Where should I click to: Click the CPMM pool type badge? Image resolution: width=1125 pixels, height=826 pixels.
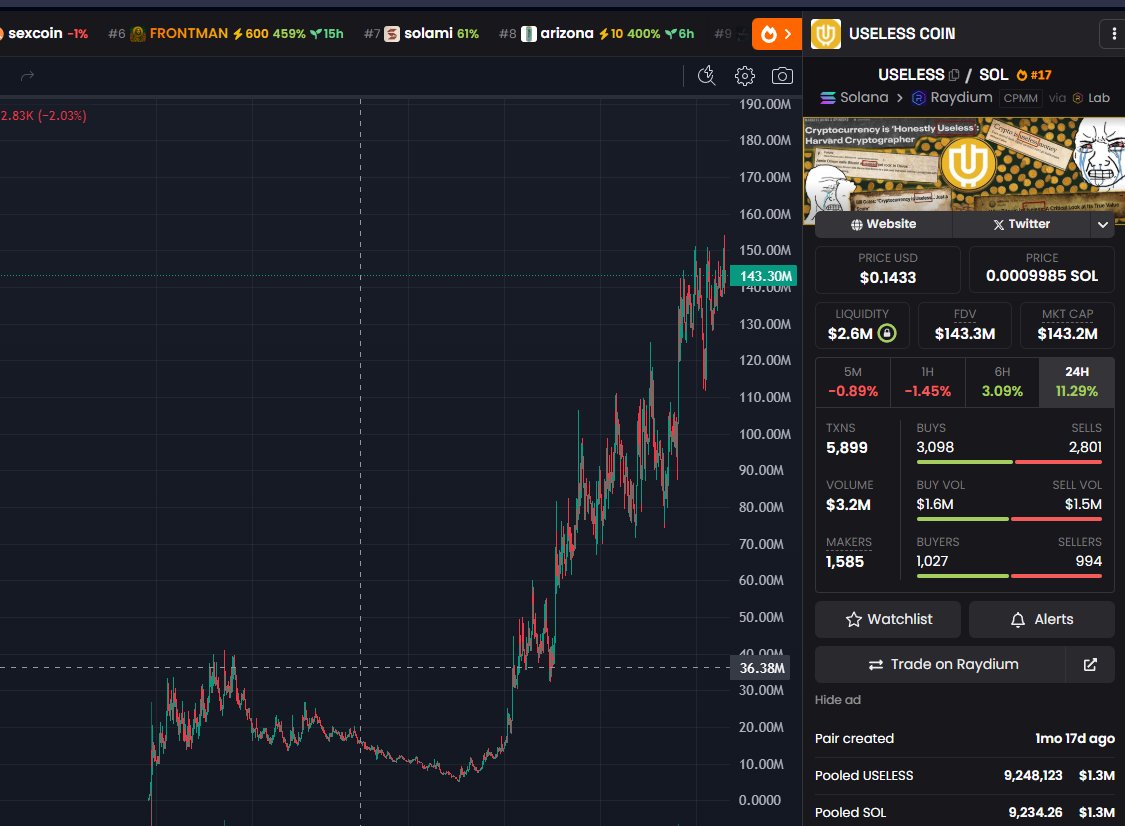point(1020,98)
